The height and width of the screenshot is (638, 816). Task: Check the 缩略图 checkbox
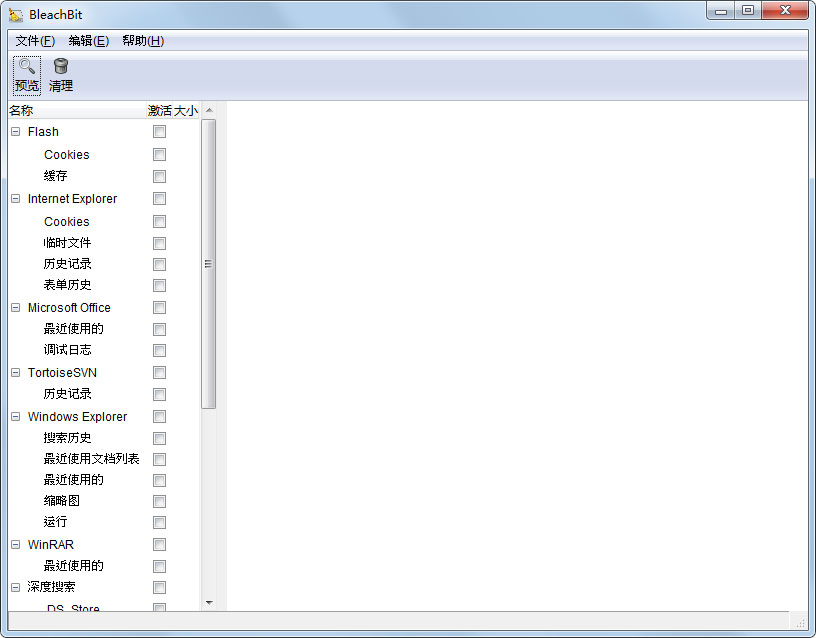(x=159, y=502)
